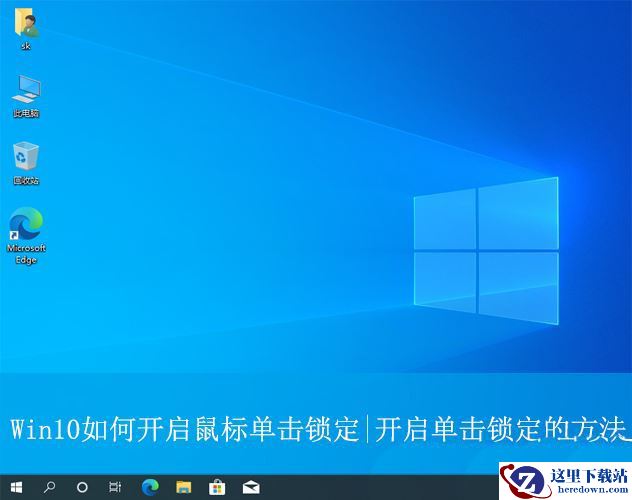The width and height of the screenshot is (632, 500).
Task: Open Microsoft Store from the taskbar
Action: pos(217,488)
